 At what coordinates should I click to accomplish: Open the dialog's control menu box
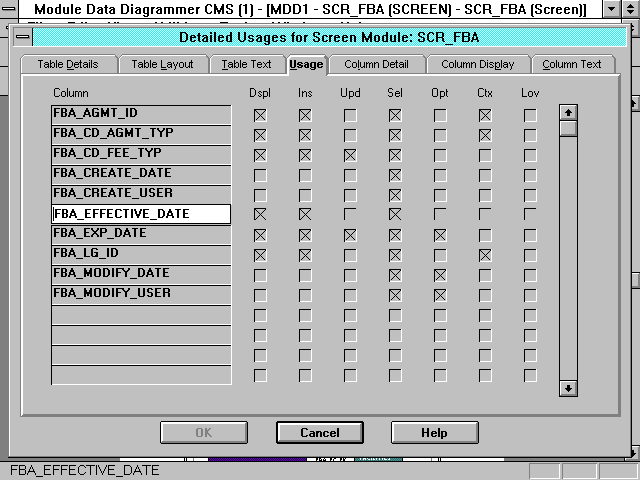click(22, 37)
